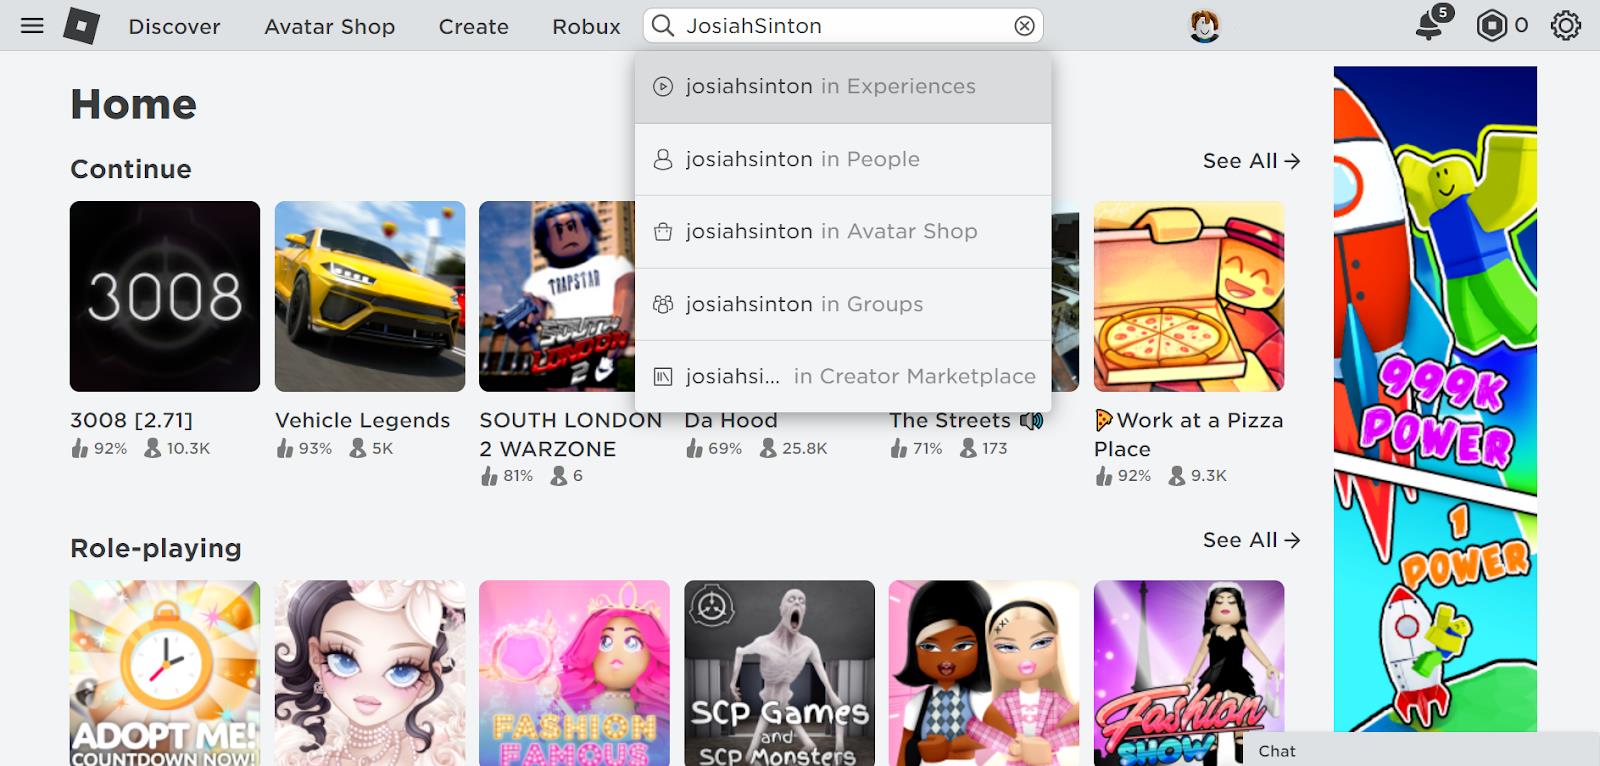Click Vehicle Legends 93% rating
The width and height of the screenshot is (1600, 766).
(x=304, y=448)
